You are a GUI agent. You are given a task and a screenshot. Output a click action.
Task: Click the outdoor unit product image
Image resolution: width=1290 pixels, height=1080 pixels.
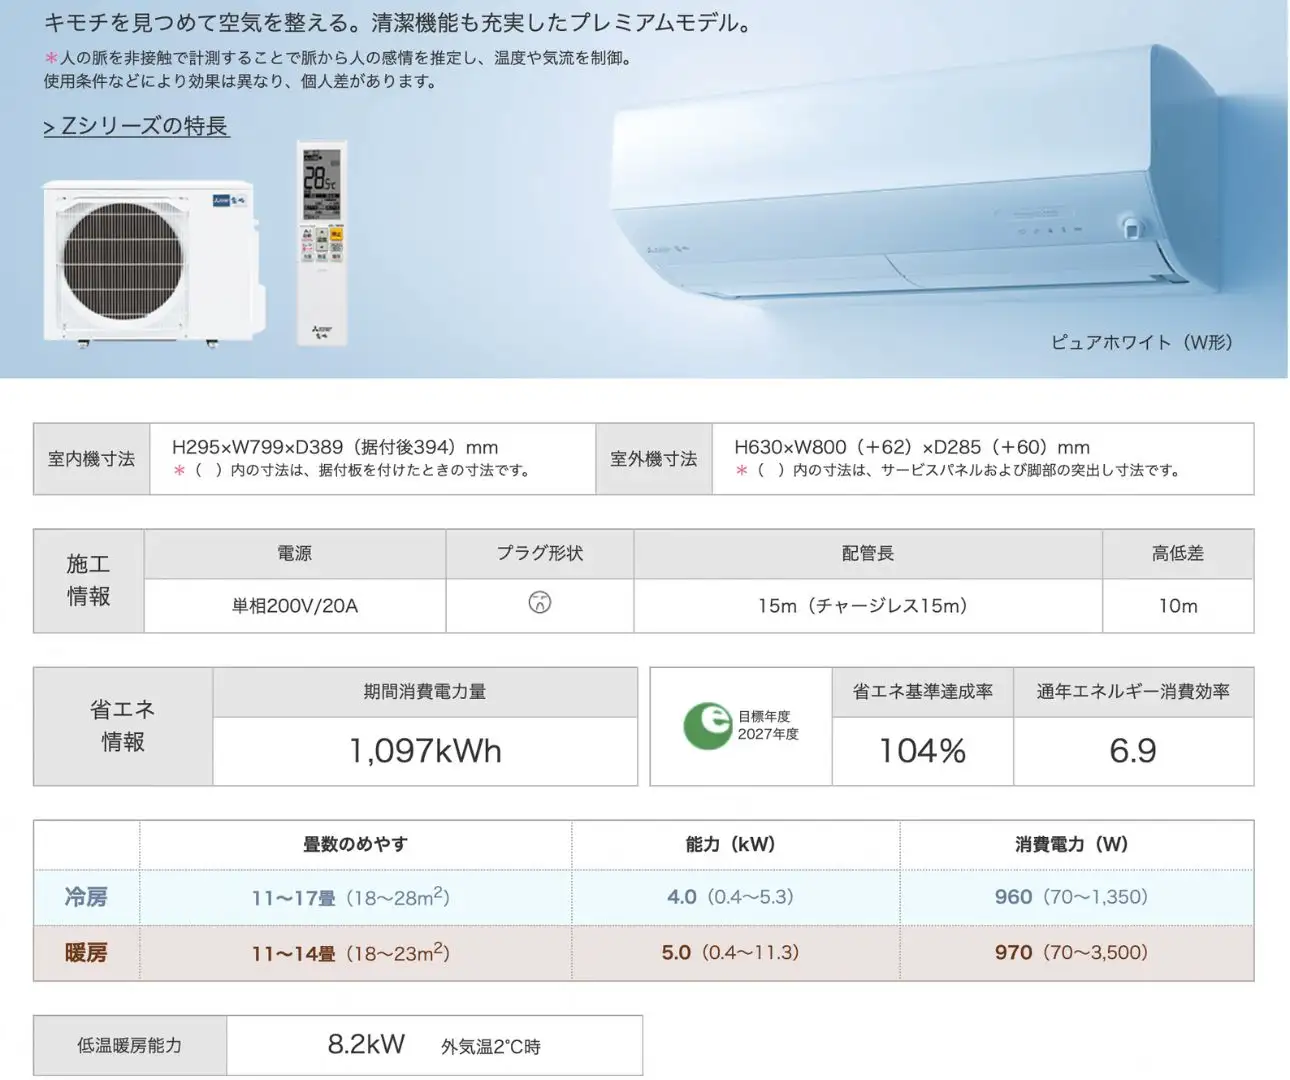(154, 264)
